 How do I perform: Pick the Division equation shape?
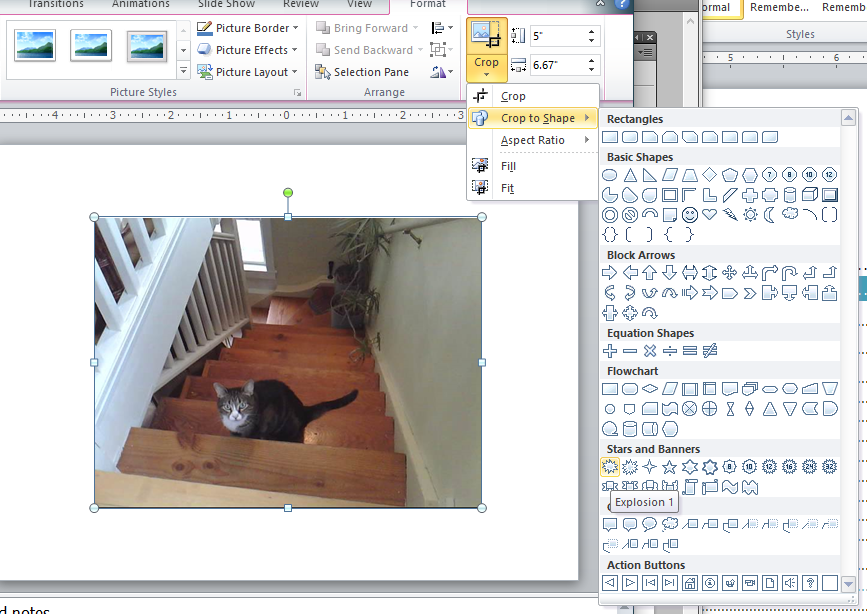point(670,351)
